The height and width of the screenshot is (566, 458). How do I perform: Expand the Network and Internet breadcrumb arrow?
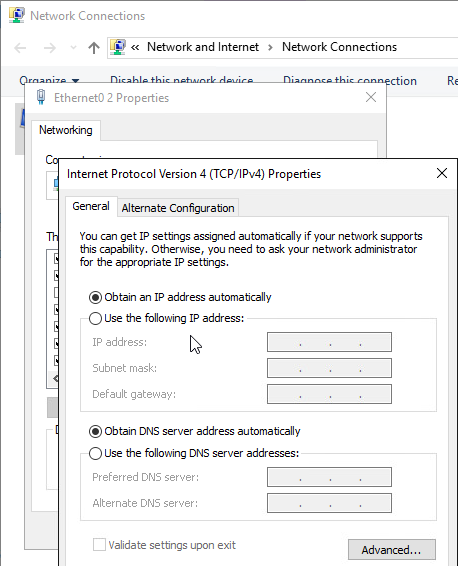pos(270,47)
